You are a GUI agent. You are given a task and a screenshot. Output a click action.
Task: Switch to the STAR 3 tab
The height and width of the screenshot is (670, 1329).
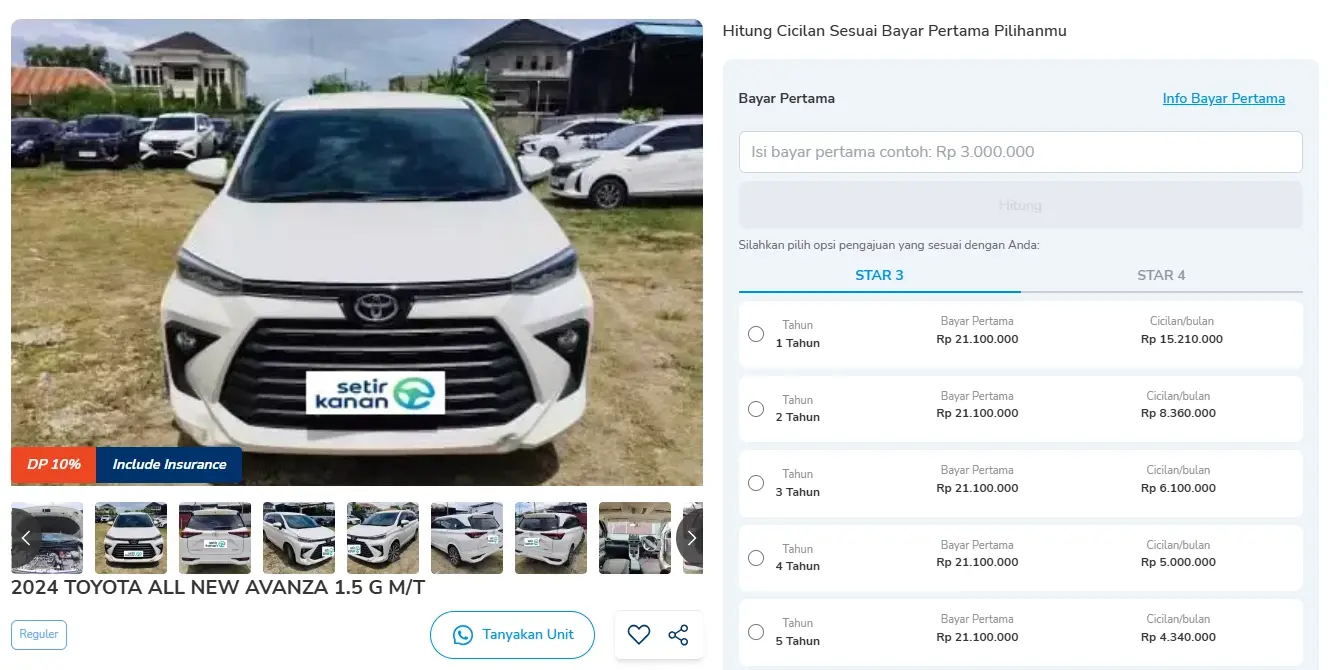[879, 275]
